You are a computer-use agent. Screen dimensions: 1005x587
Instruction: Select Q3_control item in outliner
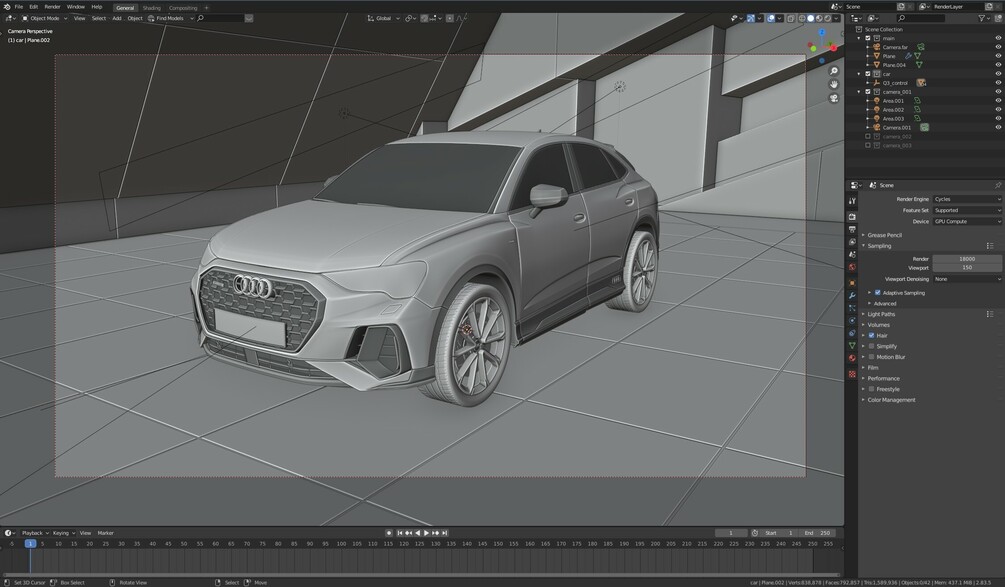click(895, 83)
